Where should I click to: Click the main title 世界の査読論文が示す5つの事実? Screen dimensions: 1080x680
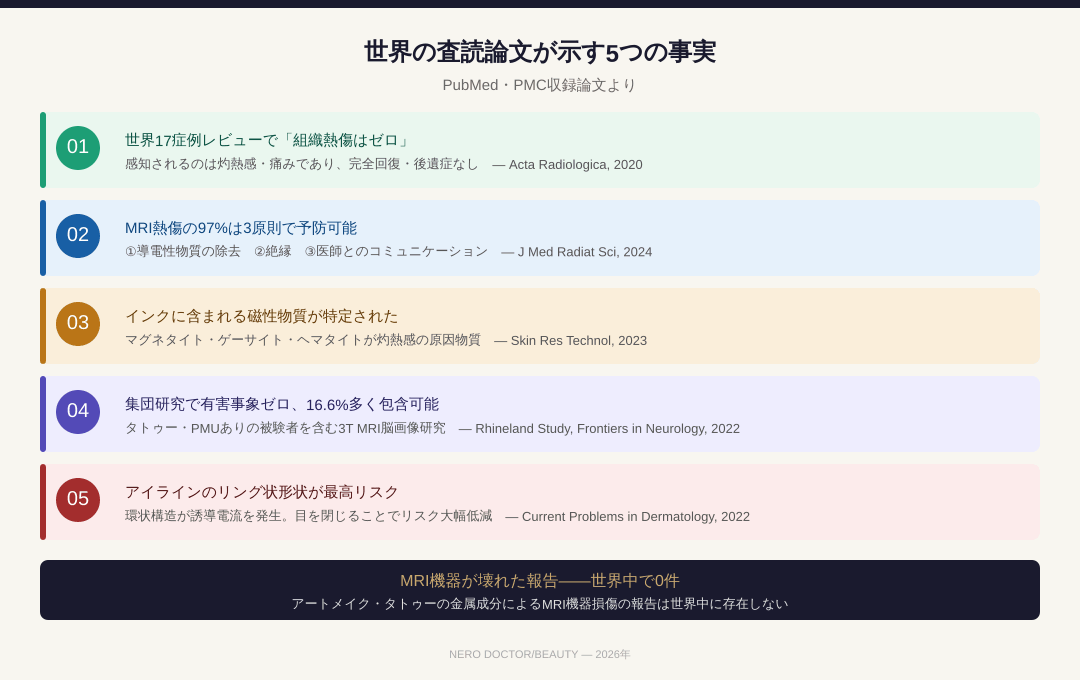coord(540,52)
